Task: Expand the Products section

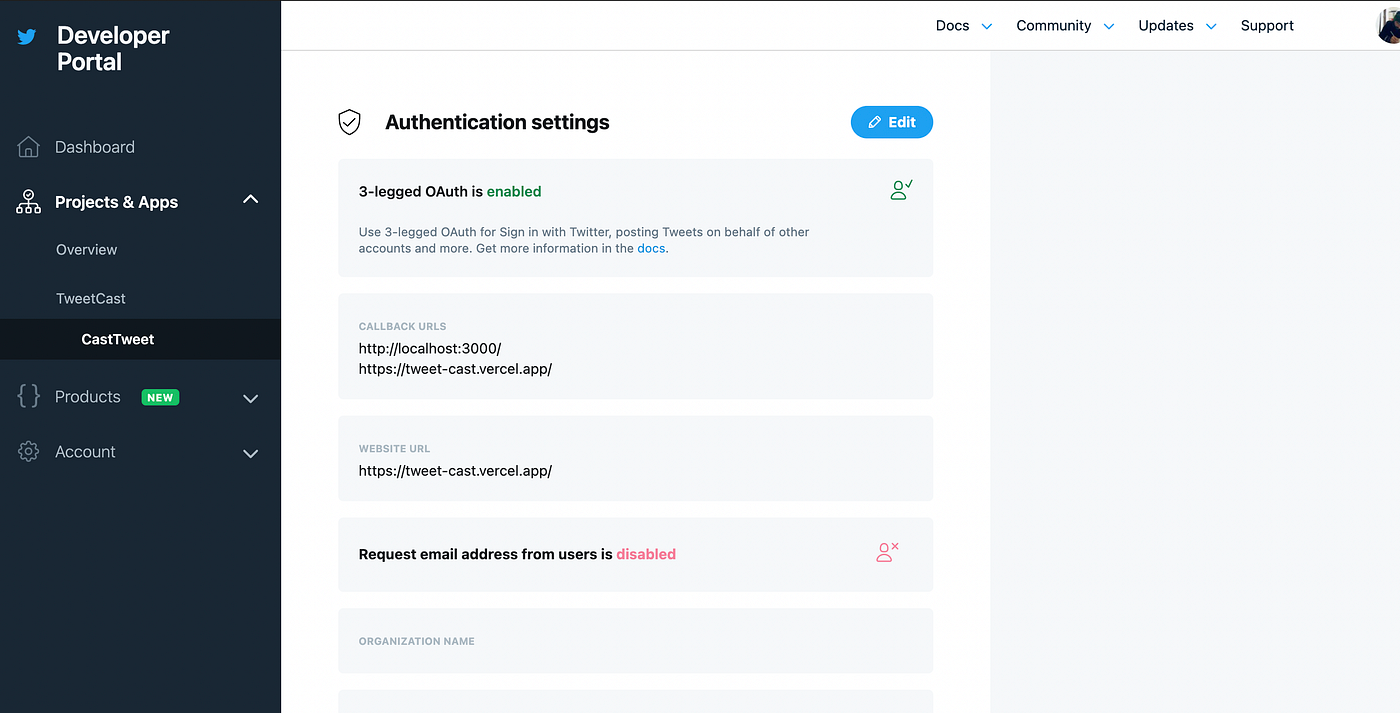Action: pyautogui.click(x=250, y=398)
